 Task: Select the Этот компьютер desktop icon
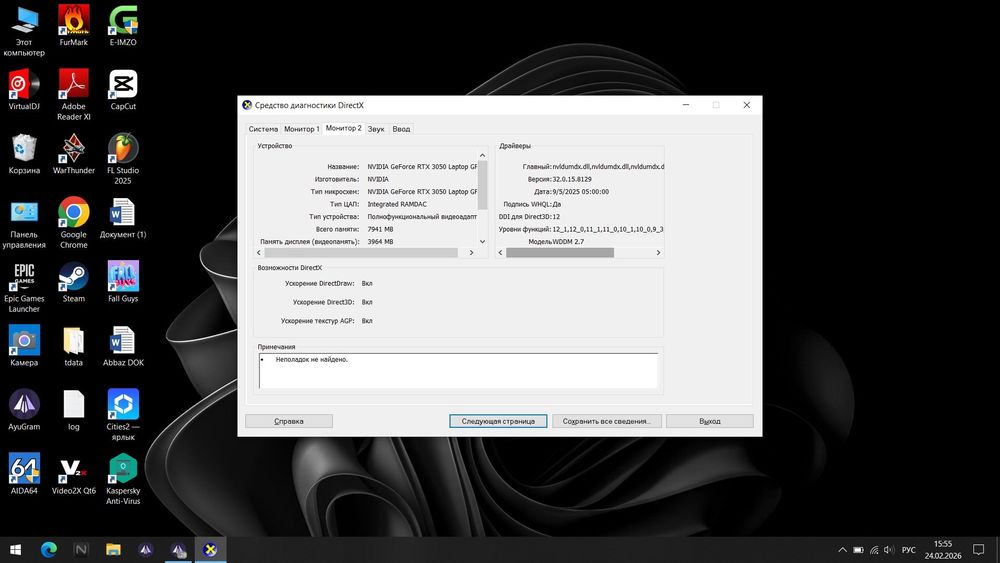(x=24, y=31)
